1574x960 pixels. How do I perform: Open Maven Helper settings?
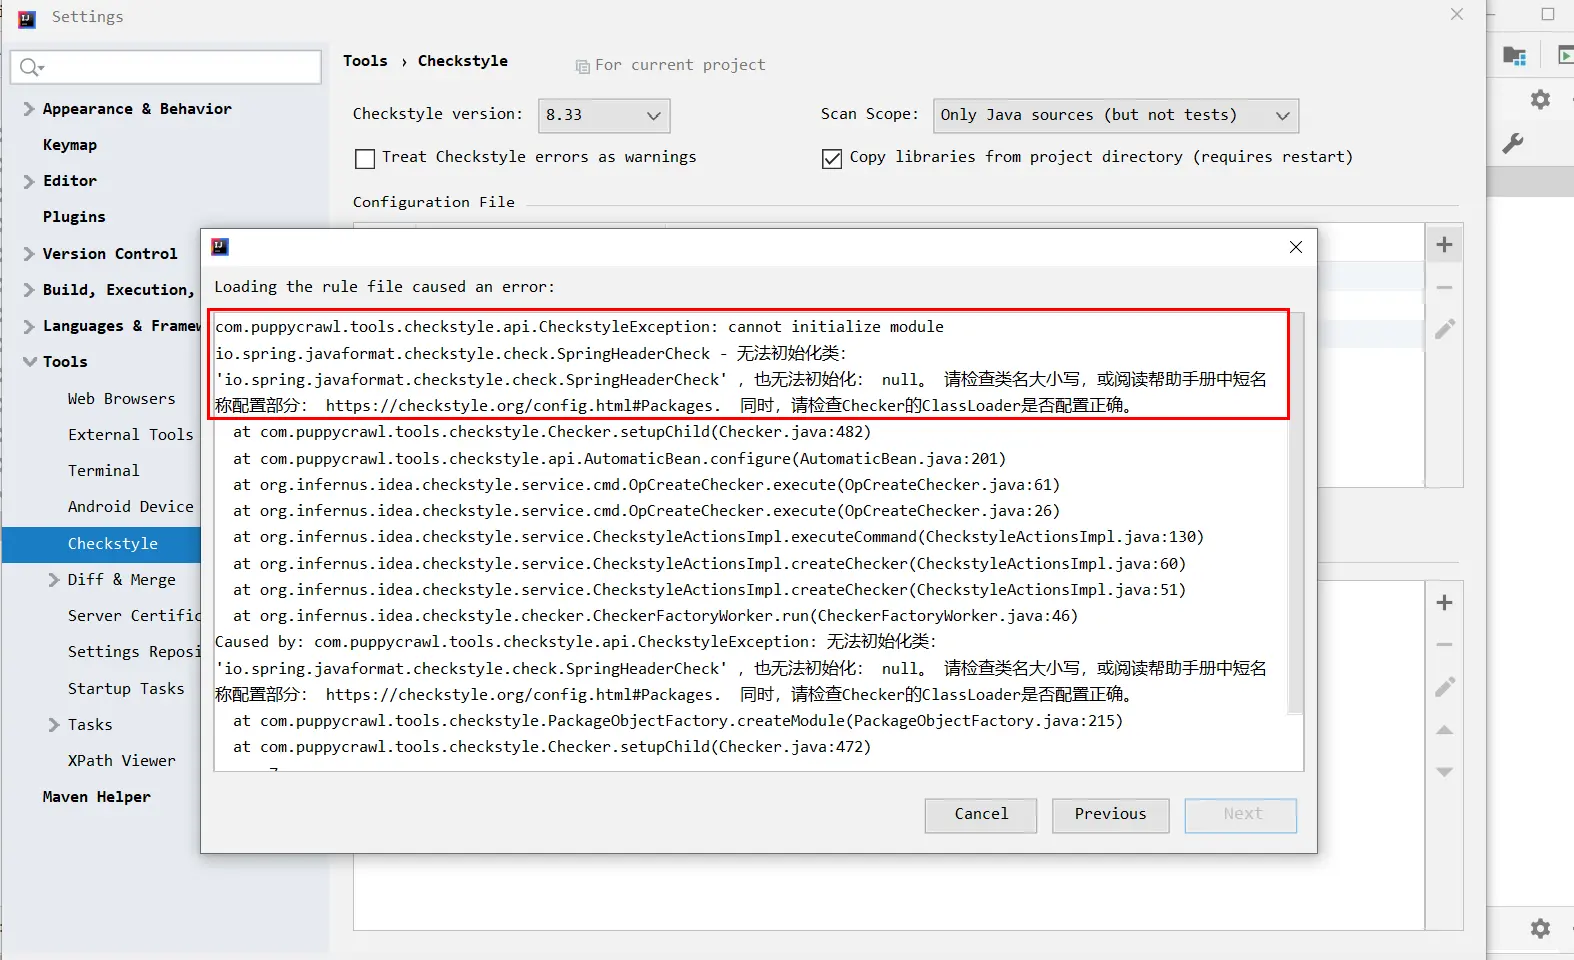96,797
